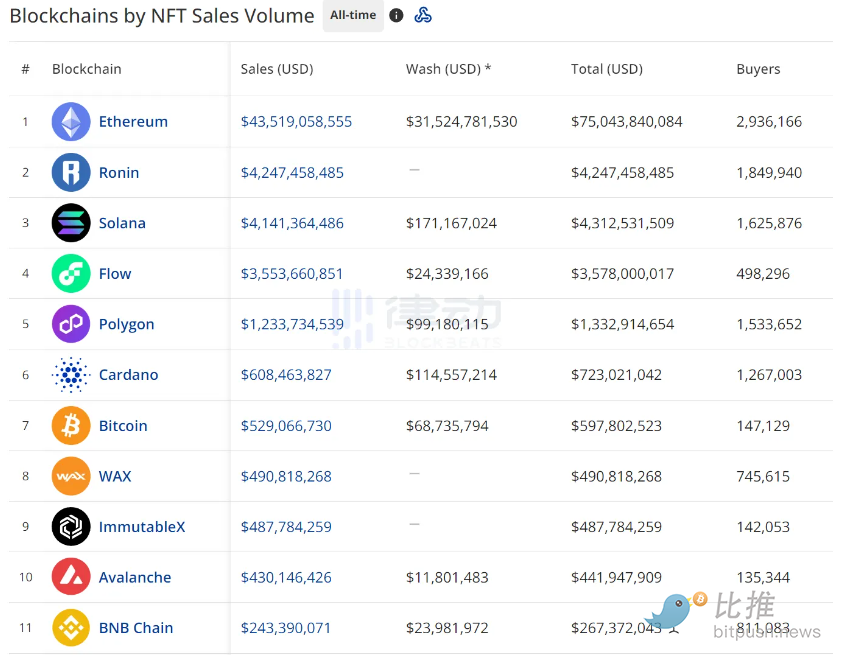The image size is (841, 659).
Task: Click Ronin buyers count 1,849,940
Action: 769,173
